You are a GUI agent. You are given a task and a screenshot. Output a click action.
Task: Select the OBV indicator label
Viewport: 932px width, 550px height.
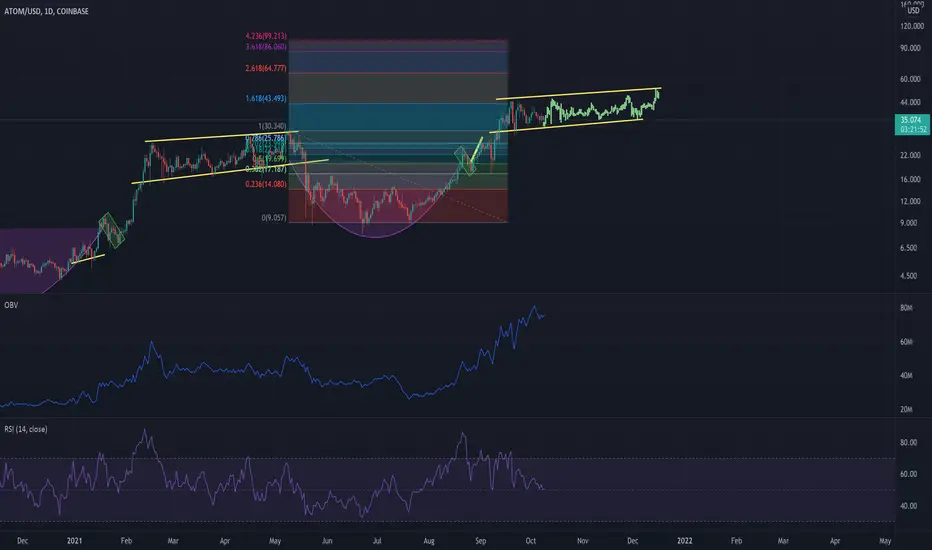coord(11,305)
